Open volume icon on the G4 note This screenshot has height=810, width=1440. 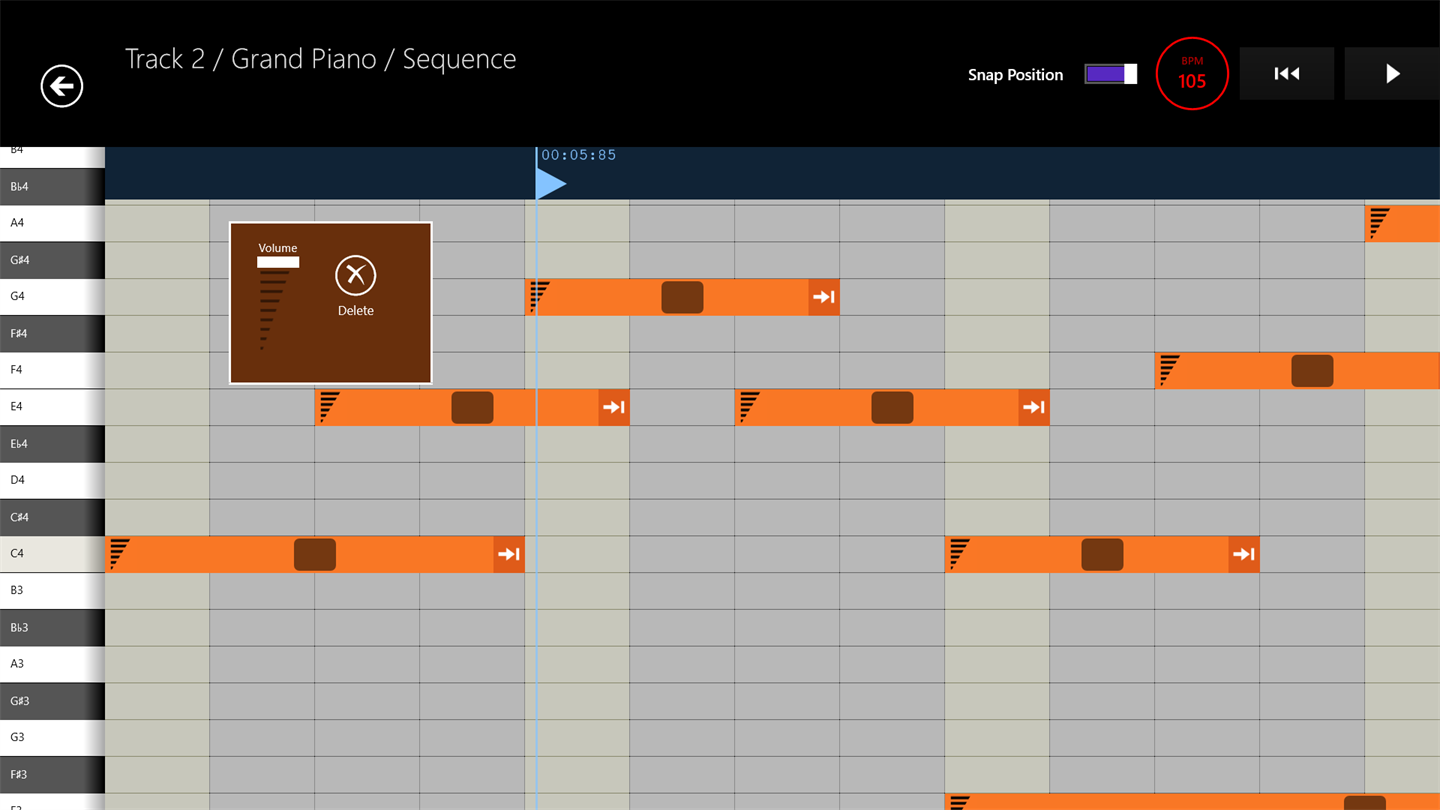coord(540,296)
